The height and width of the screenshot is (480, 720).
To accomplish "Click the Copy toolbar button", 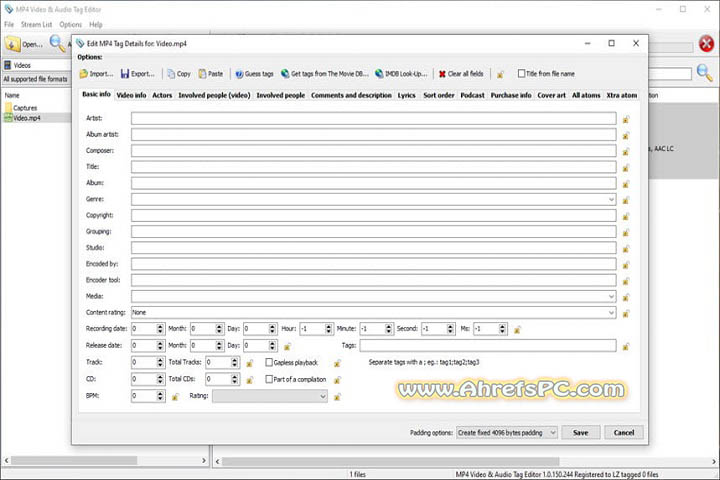I will [179, 73].
